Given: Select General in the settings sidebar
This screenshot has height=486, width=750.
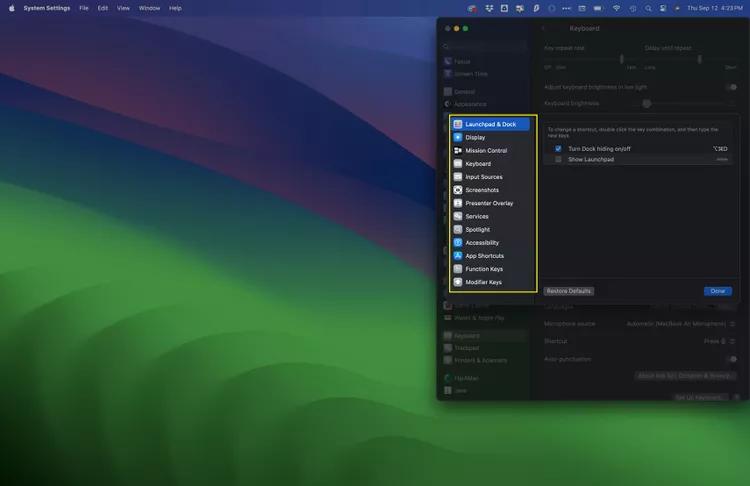Looking at the screenshot, I should (484, 92).
